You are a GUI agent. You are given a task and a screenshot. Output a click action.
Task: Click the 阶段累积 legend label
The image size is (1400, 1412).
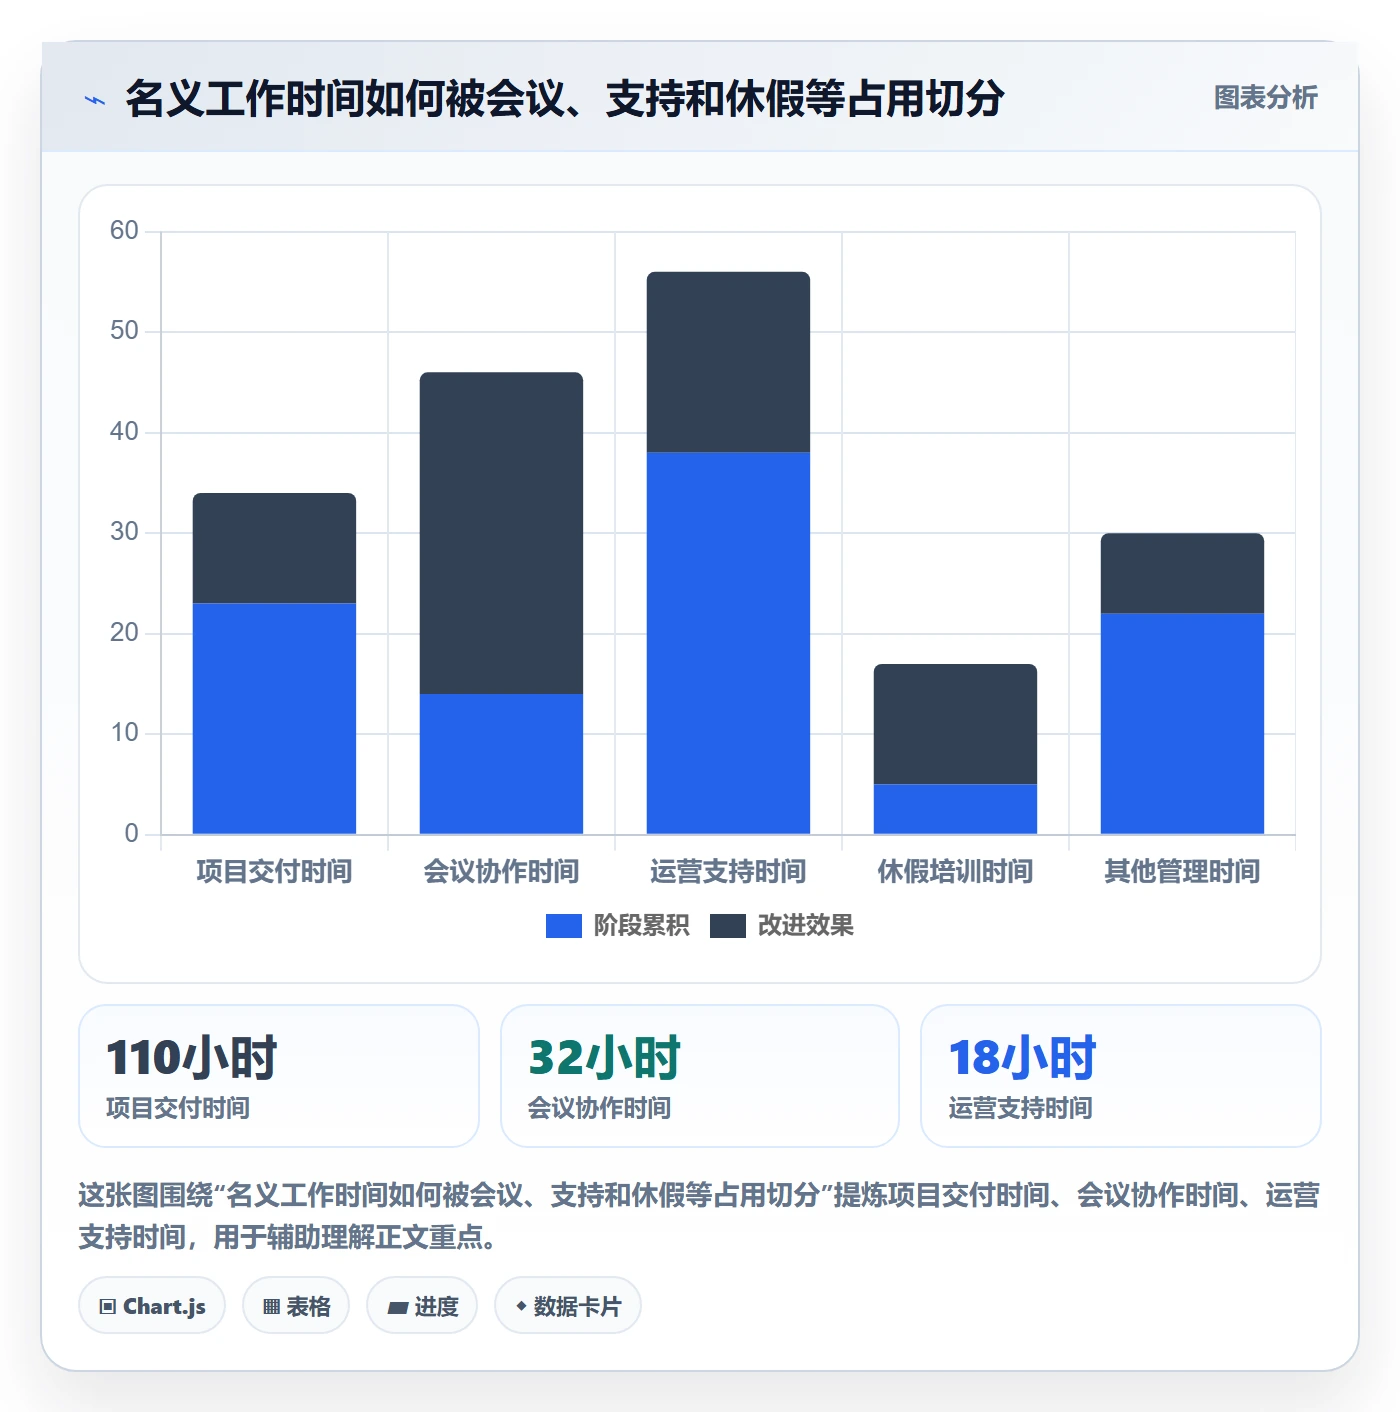tap(641, 926)
